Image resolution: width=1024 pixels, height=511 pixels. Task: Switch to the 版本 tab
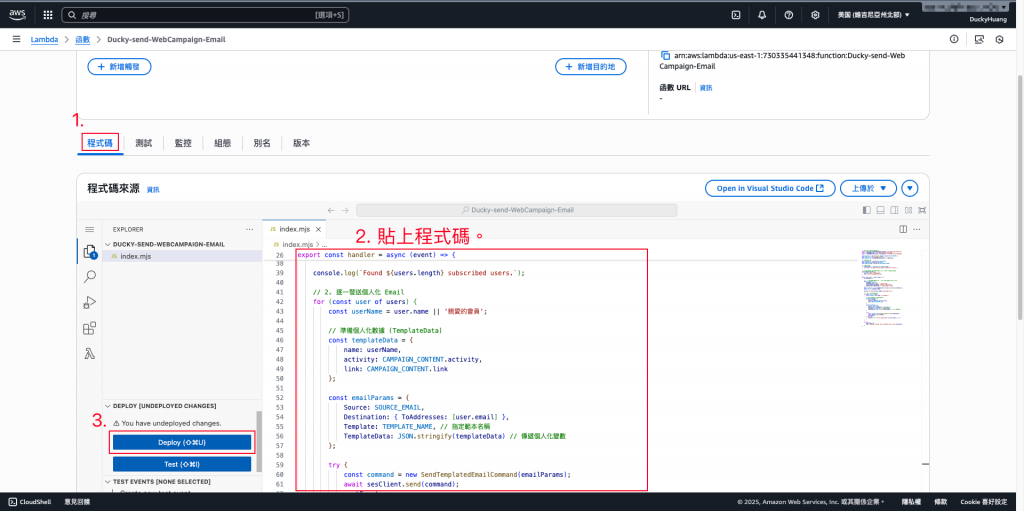click(302, 143)
